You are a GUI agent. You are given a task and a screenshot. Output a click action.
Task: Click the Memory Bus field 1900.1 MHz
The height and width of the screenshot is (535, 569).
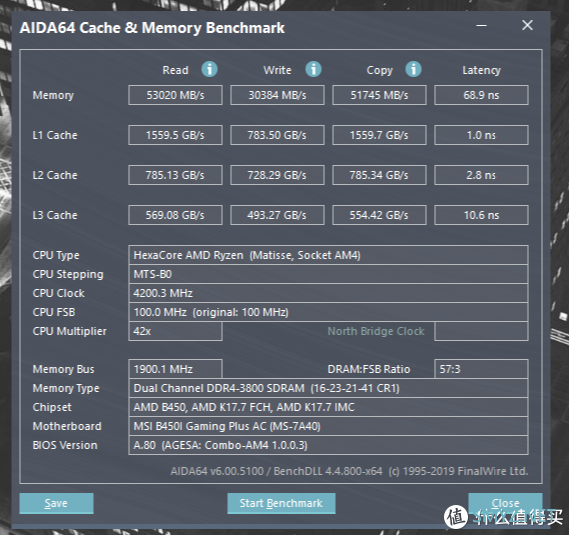tap(175, 369)
